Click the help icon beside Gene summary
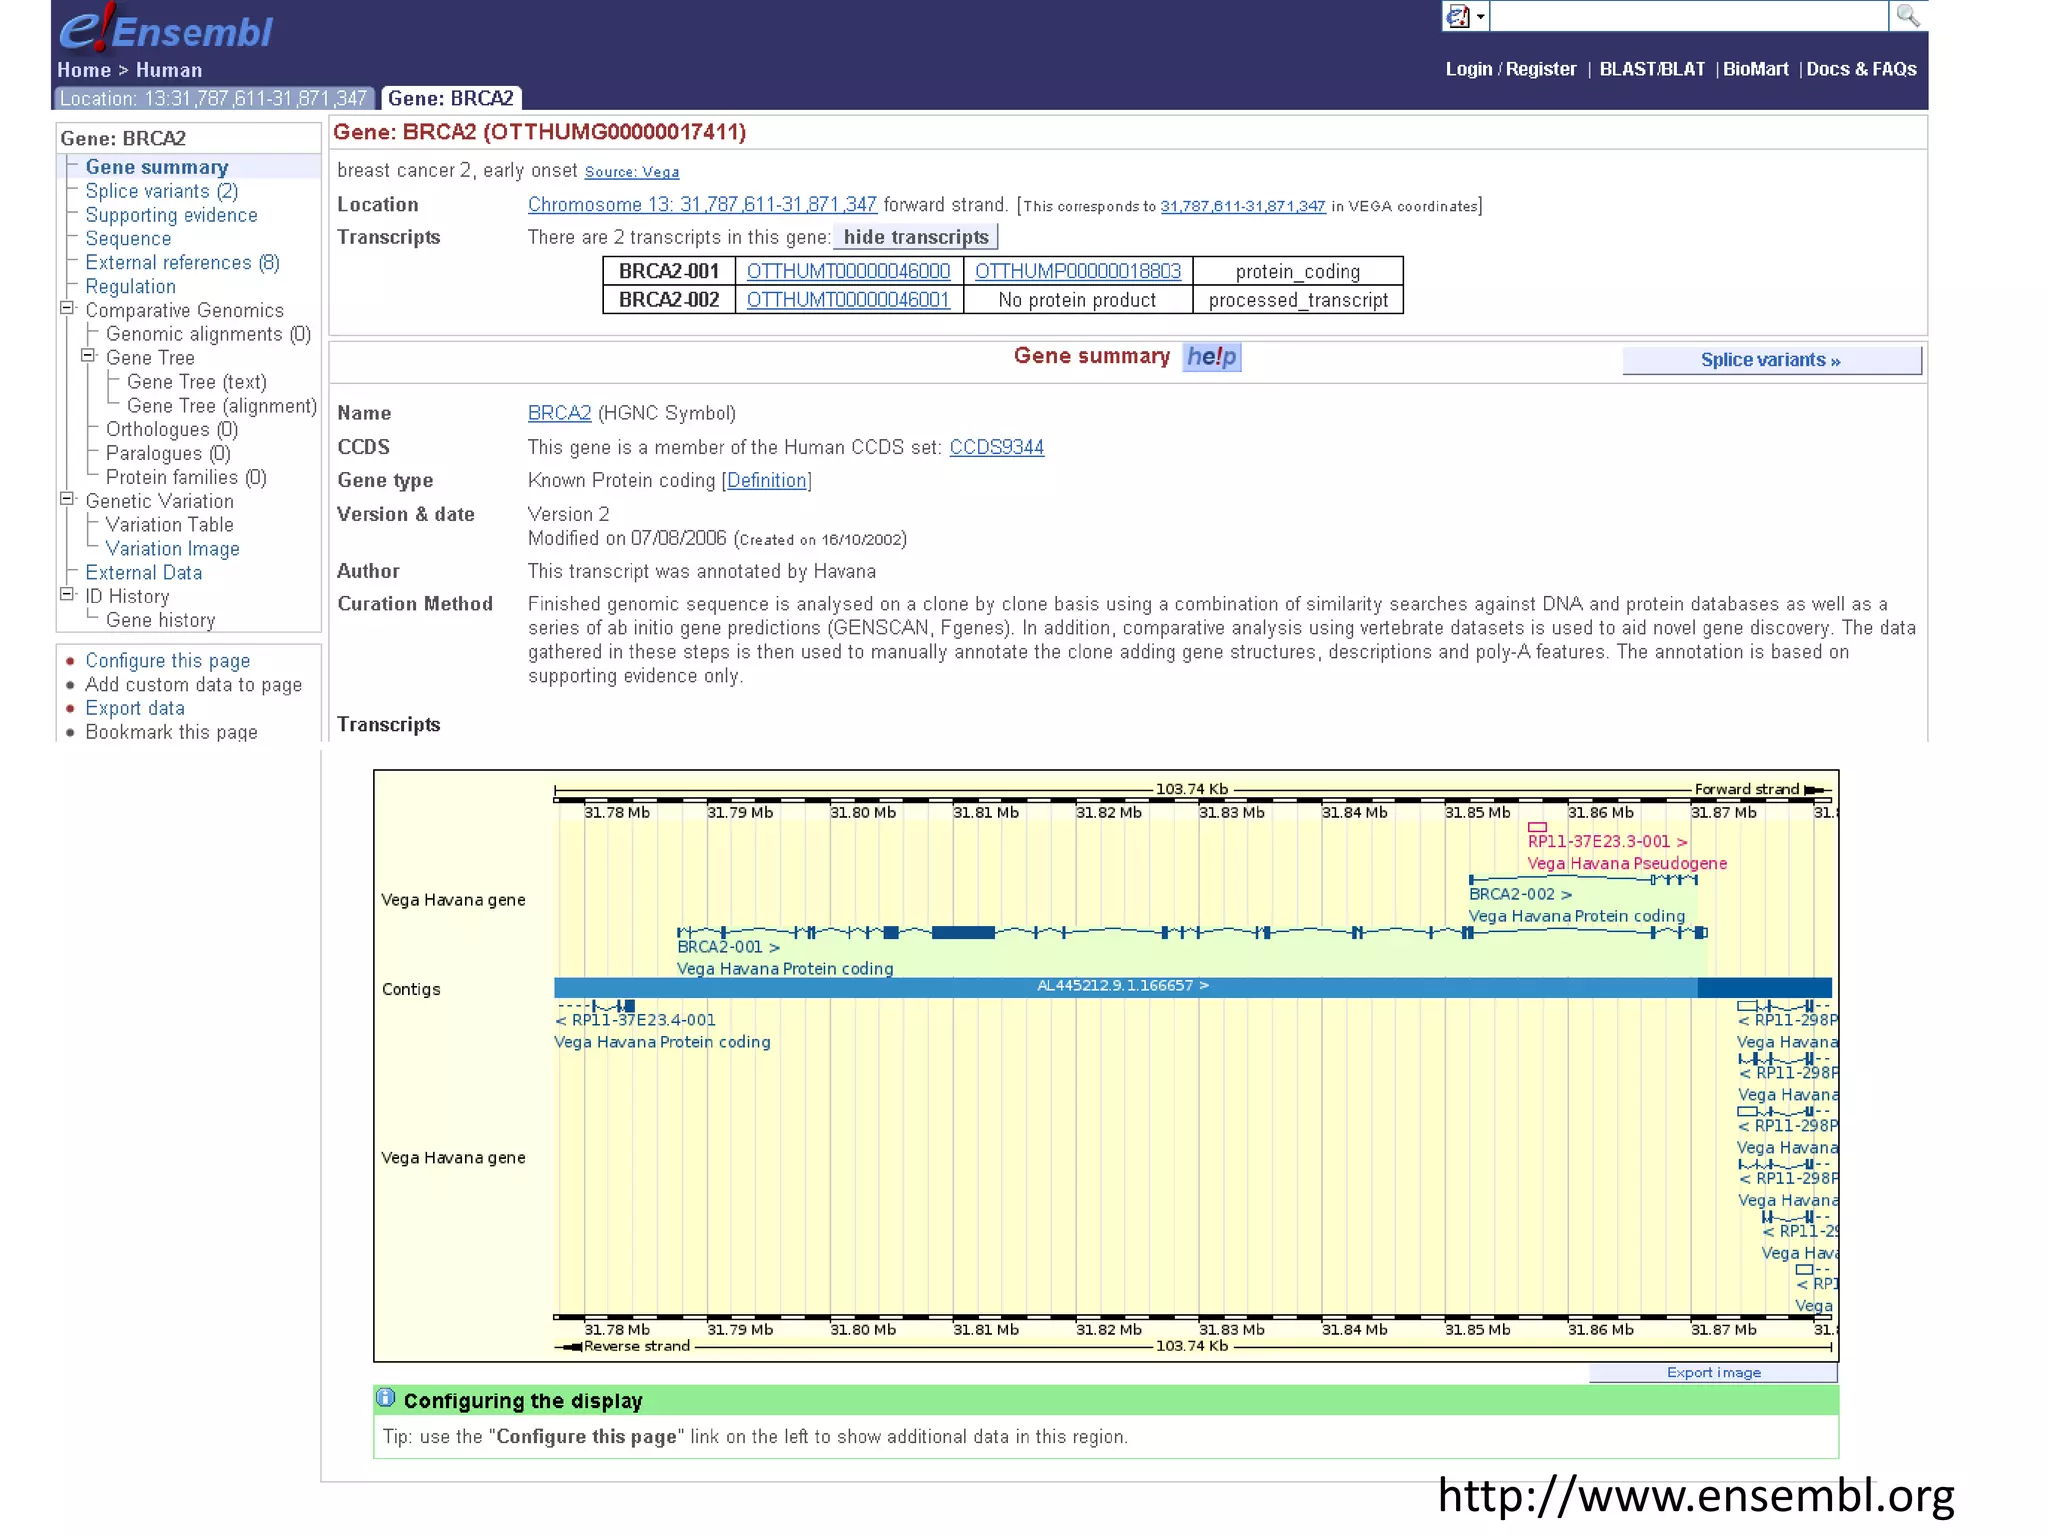The width and height of the screenshot is (2048, 1536). tap(1211, 357)
